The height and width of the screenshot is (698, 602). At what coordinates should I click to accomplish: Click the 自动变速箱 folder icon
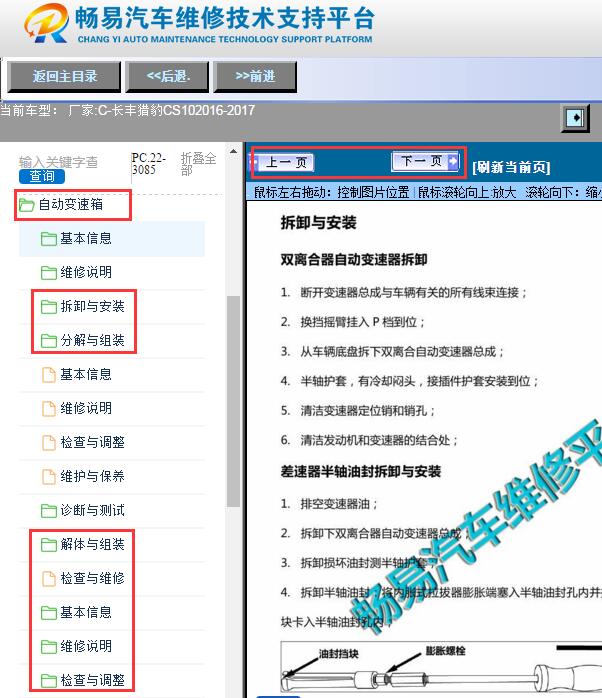pyautogui.click(x=27, y=205)
